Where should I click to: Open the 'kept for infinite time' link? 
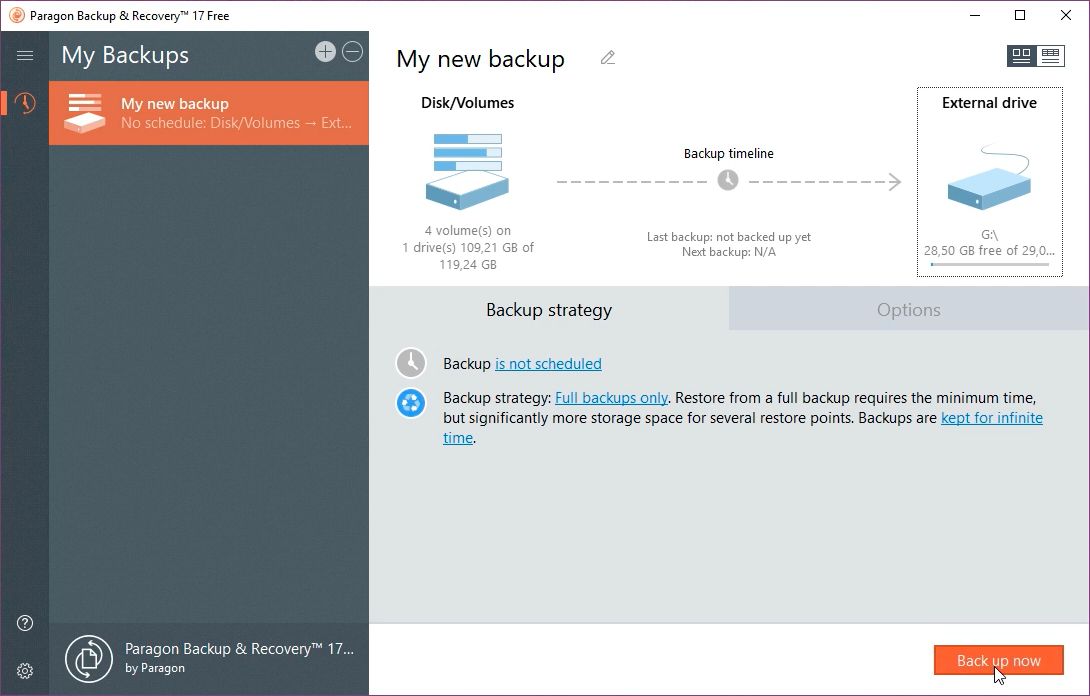tap(992, 417)
